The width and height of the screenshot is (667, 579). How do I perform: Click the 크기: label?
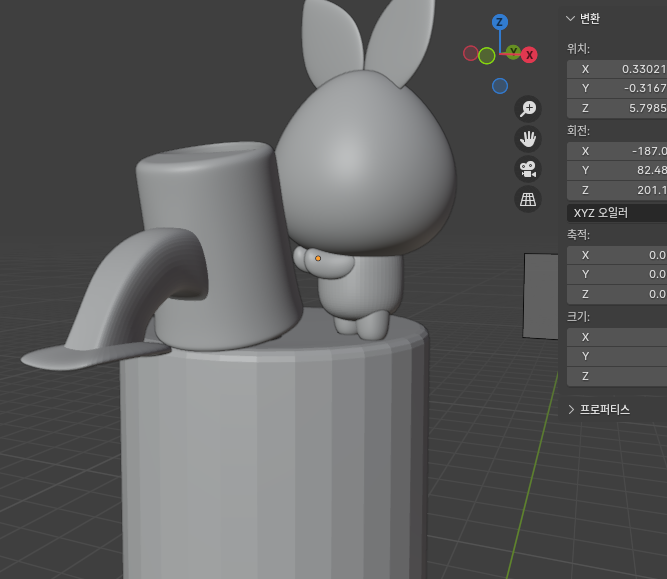coord(578,317)
